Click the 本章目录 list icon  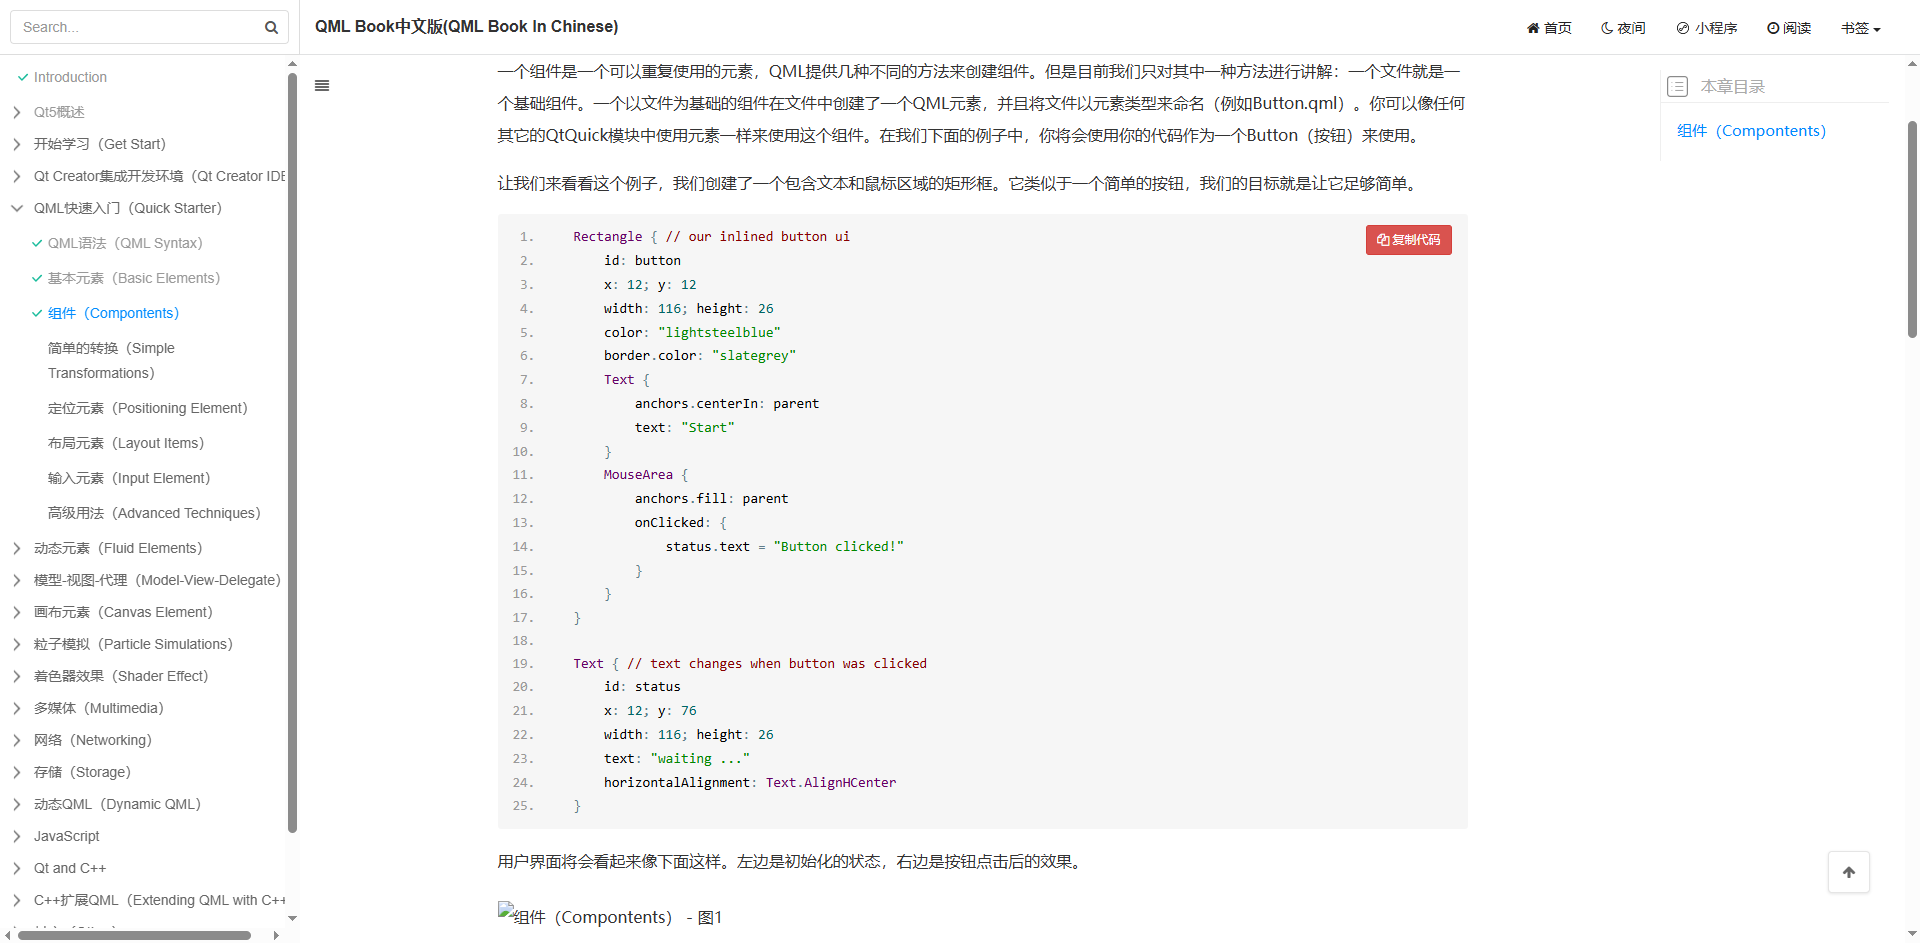(x=1678, y=87)
